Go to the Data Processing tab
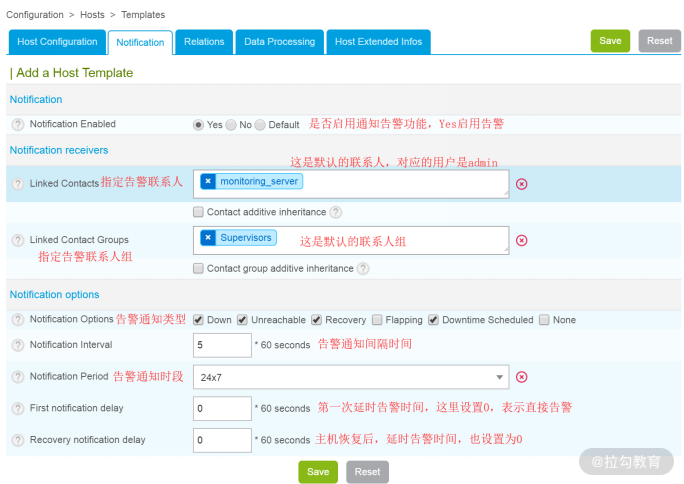The width and height of the screenshot is (684, 484). (280, 42)
